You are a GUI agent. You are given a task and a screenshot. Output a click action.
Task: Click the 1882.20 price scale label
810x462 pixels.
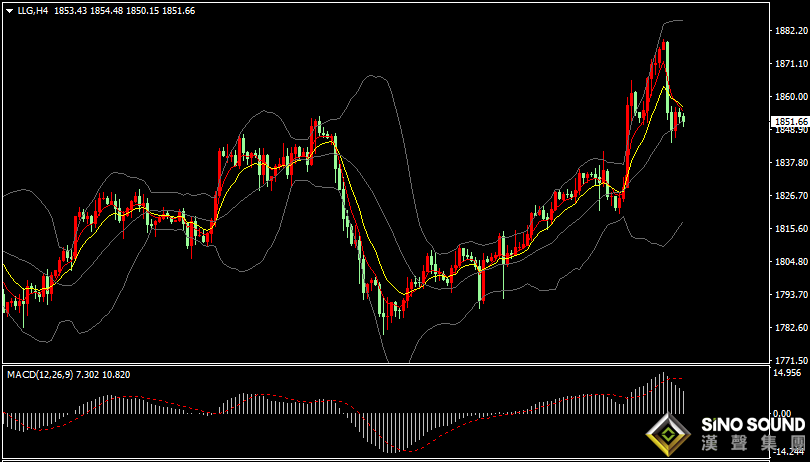coord(790,30)
